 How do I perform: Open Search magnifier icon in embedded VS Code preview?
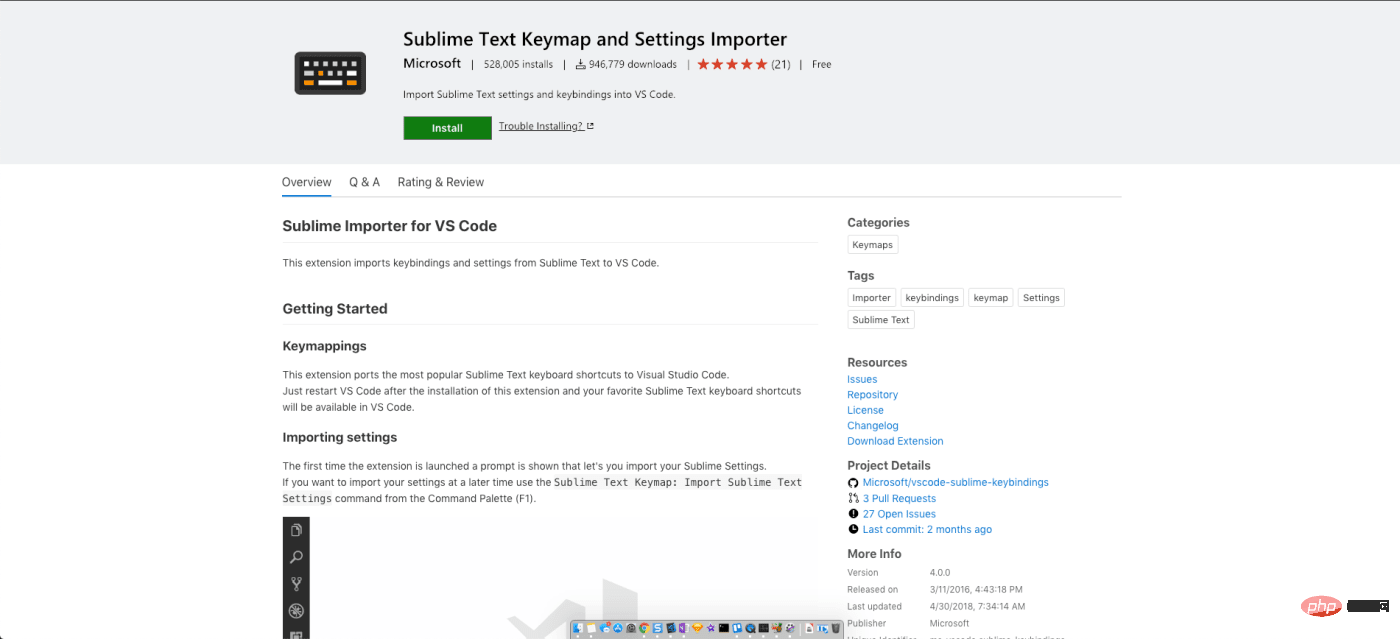point(296,557)
